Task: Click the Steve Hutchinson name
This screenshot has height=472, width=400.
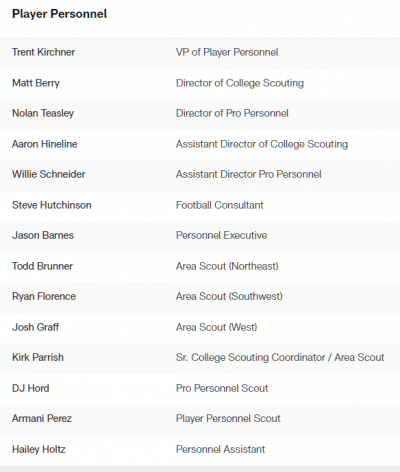Action: tap(51, 205)
